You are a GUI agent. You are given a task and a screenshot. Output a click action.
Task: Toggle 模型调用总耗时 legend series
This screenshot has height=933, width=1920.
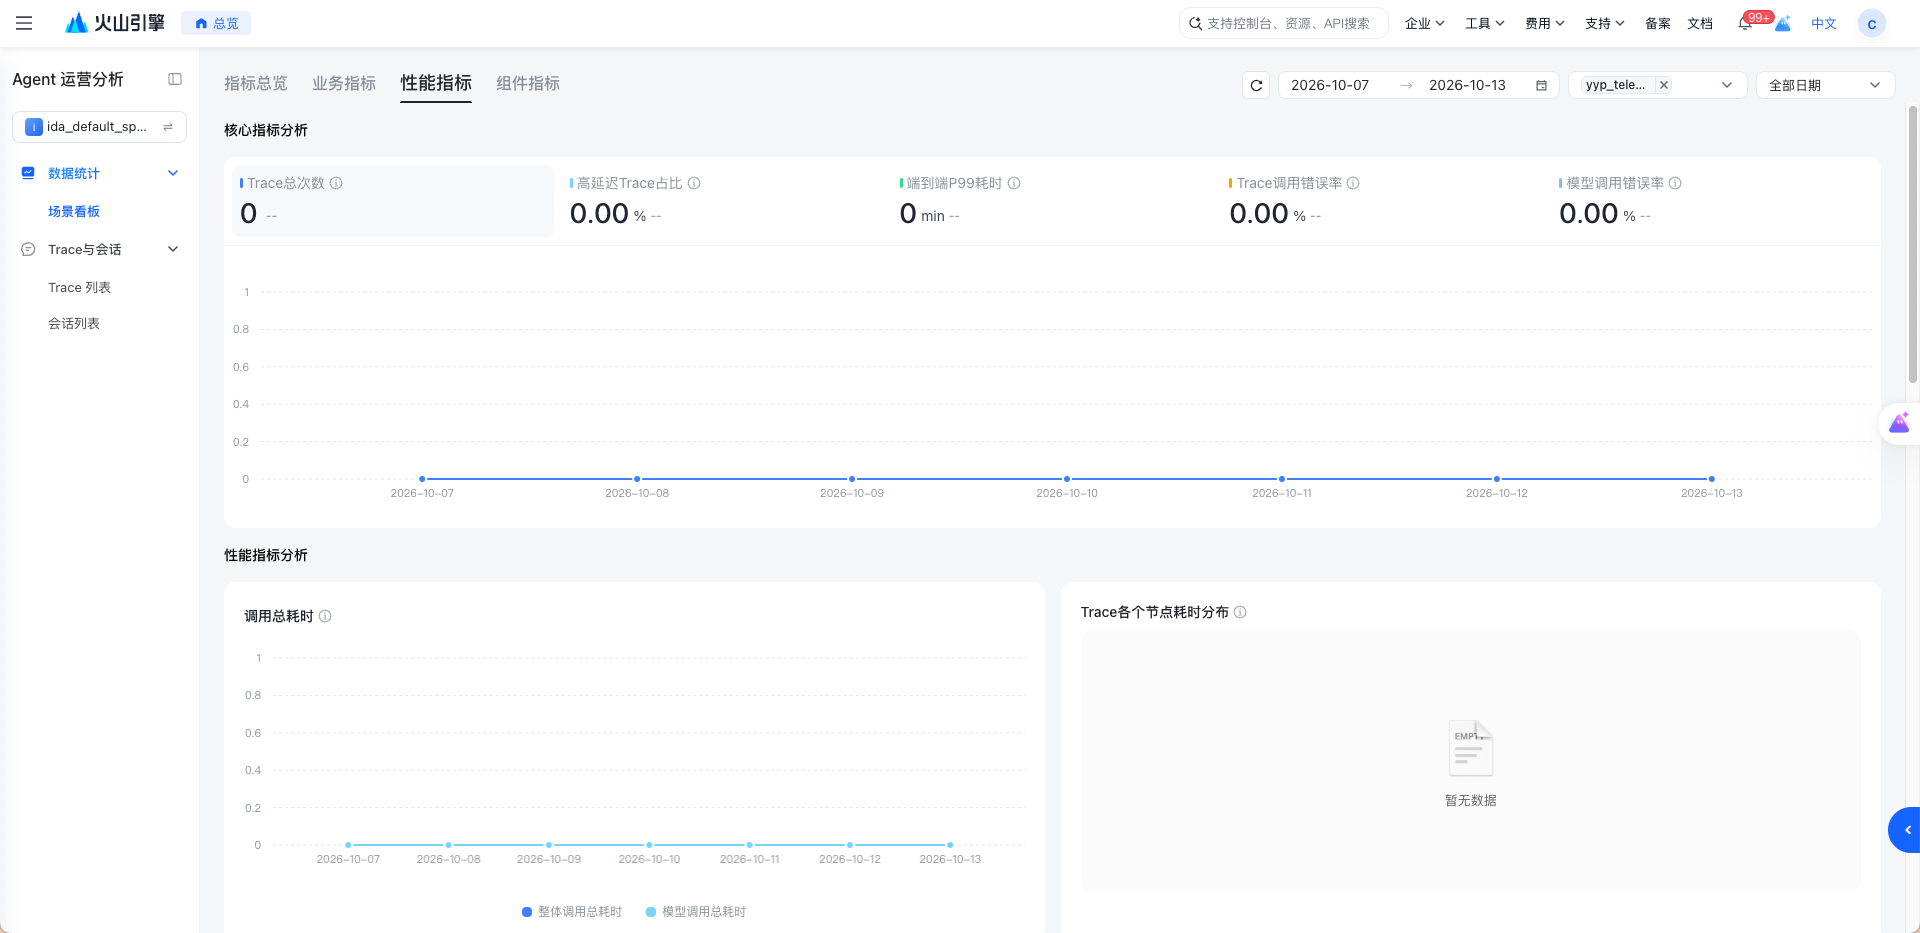pos(696,912)
